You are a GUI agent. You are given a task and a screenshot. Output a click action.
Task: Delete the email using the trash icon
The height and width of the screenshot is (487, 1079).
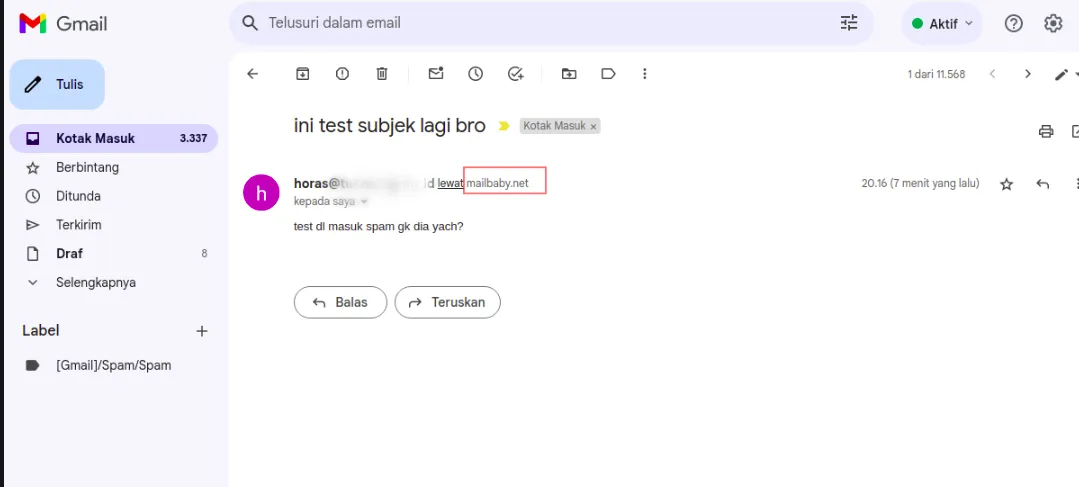[382, 74]
